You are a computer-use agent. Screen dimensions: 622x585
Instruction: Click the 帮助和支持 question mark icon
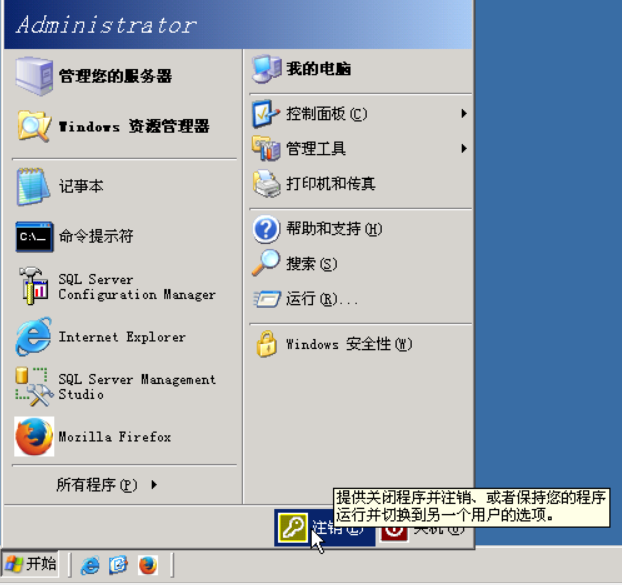pyautogui.click(x=266, y=229)
